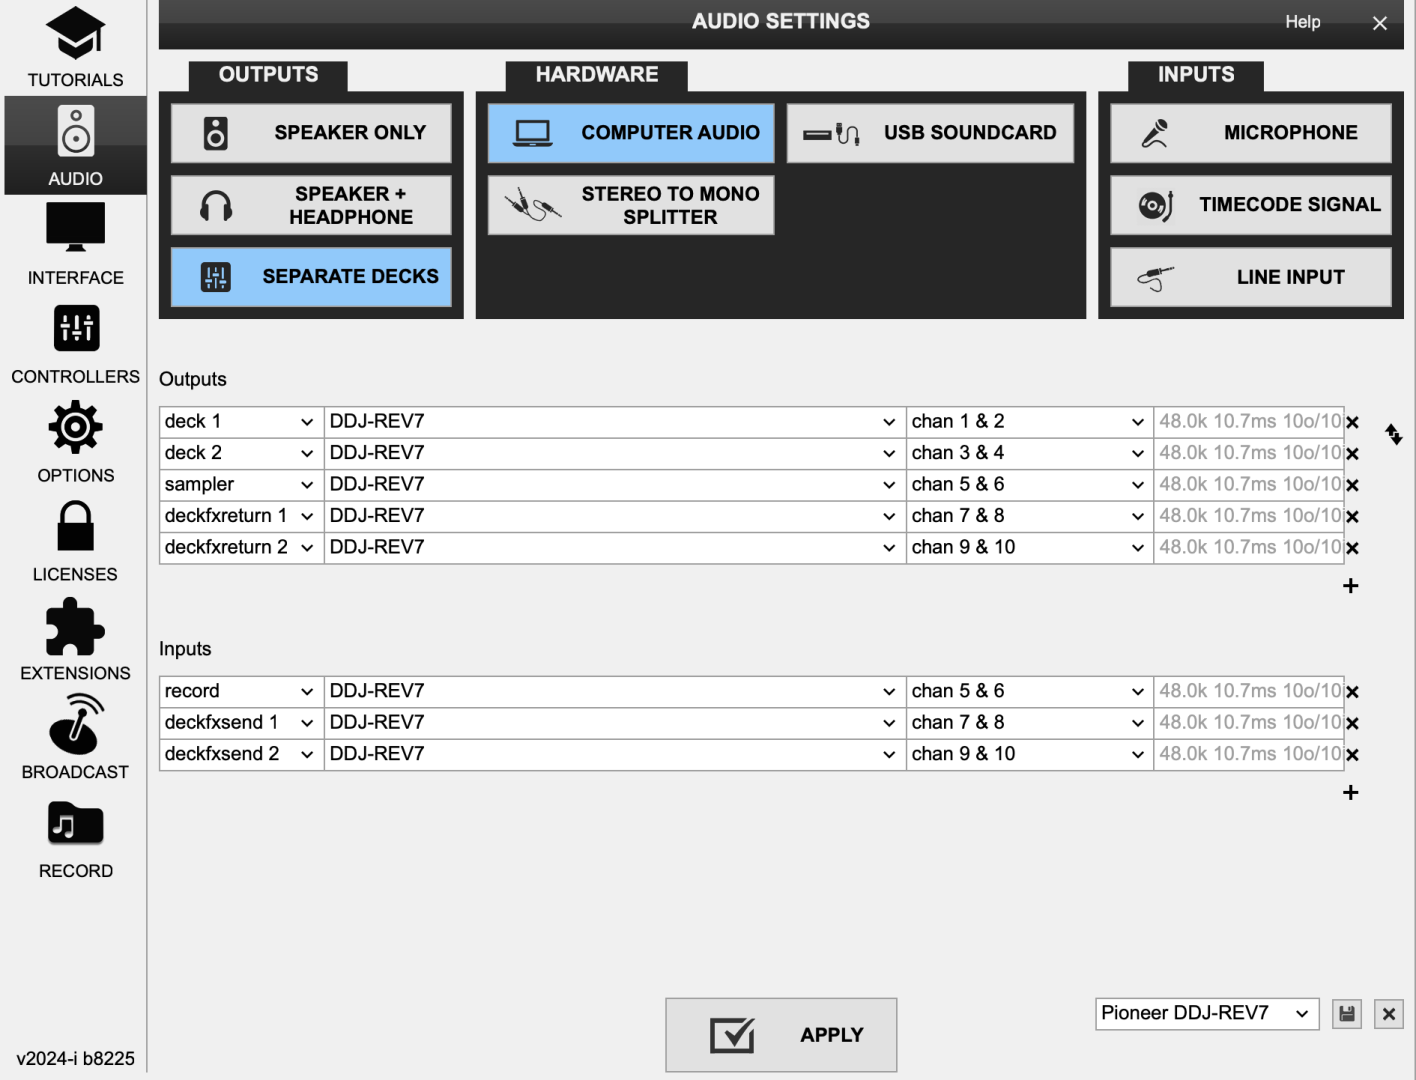The image size is (1416, 1080).
Task: Delete the Pioneer DDJ-REV7 preset
Action: point(1389,1014)
